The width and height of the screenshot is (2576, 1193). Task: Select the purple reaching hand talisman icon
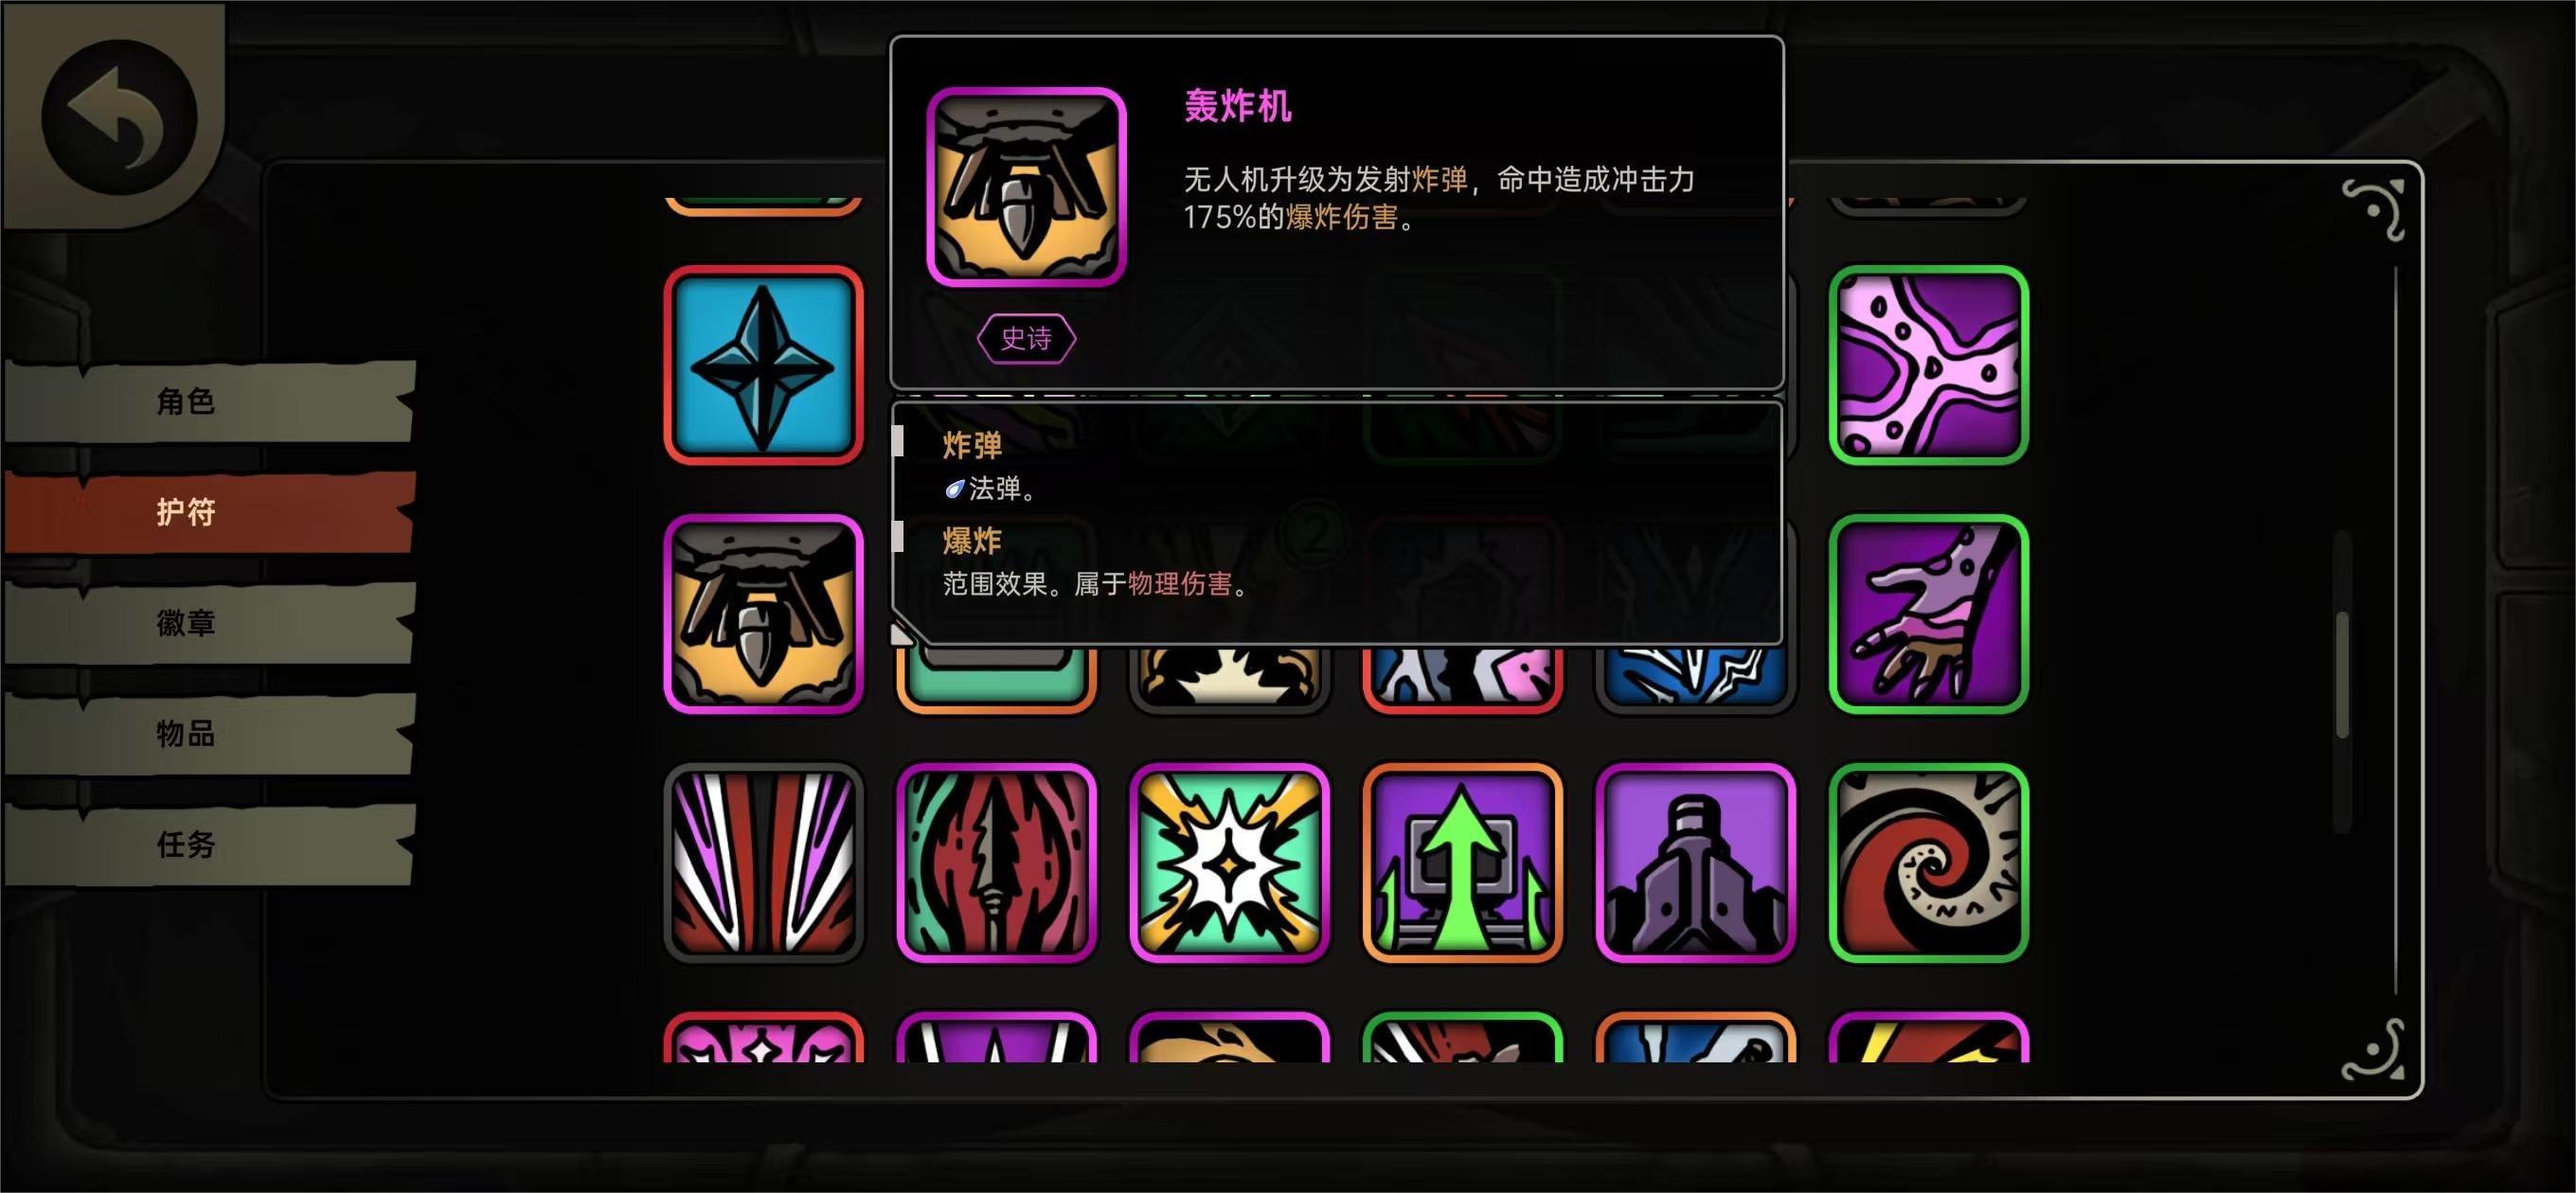coord(1928,614)
